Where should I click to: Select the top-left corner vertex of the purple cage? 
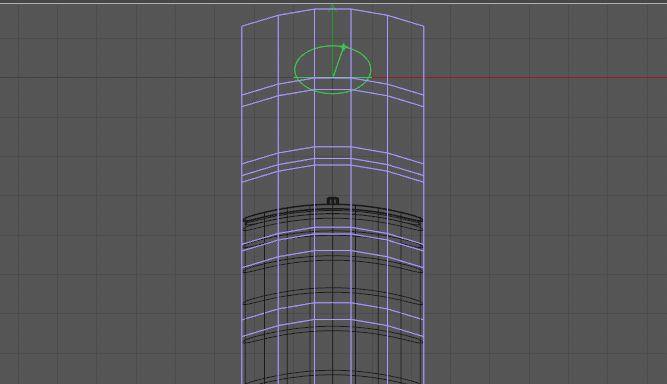[x=242, y=26]
